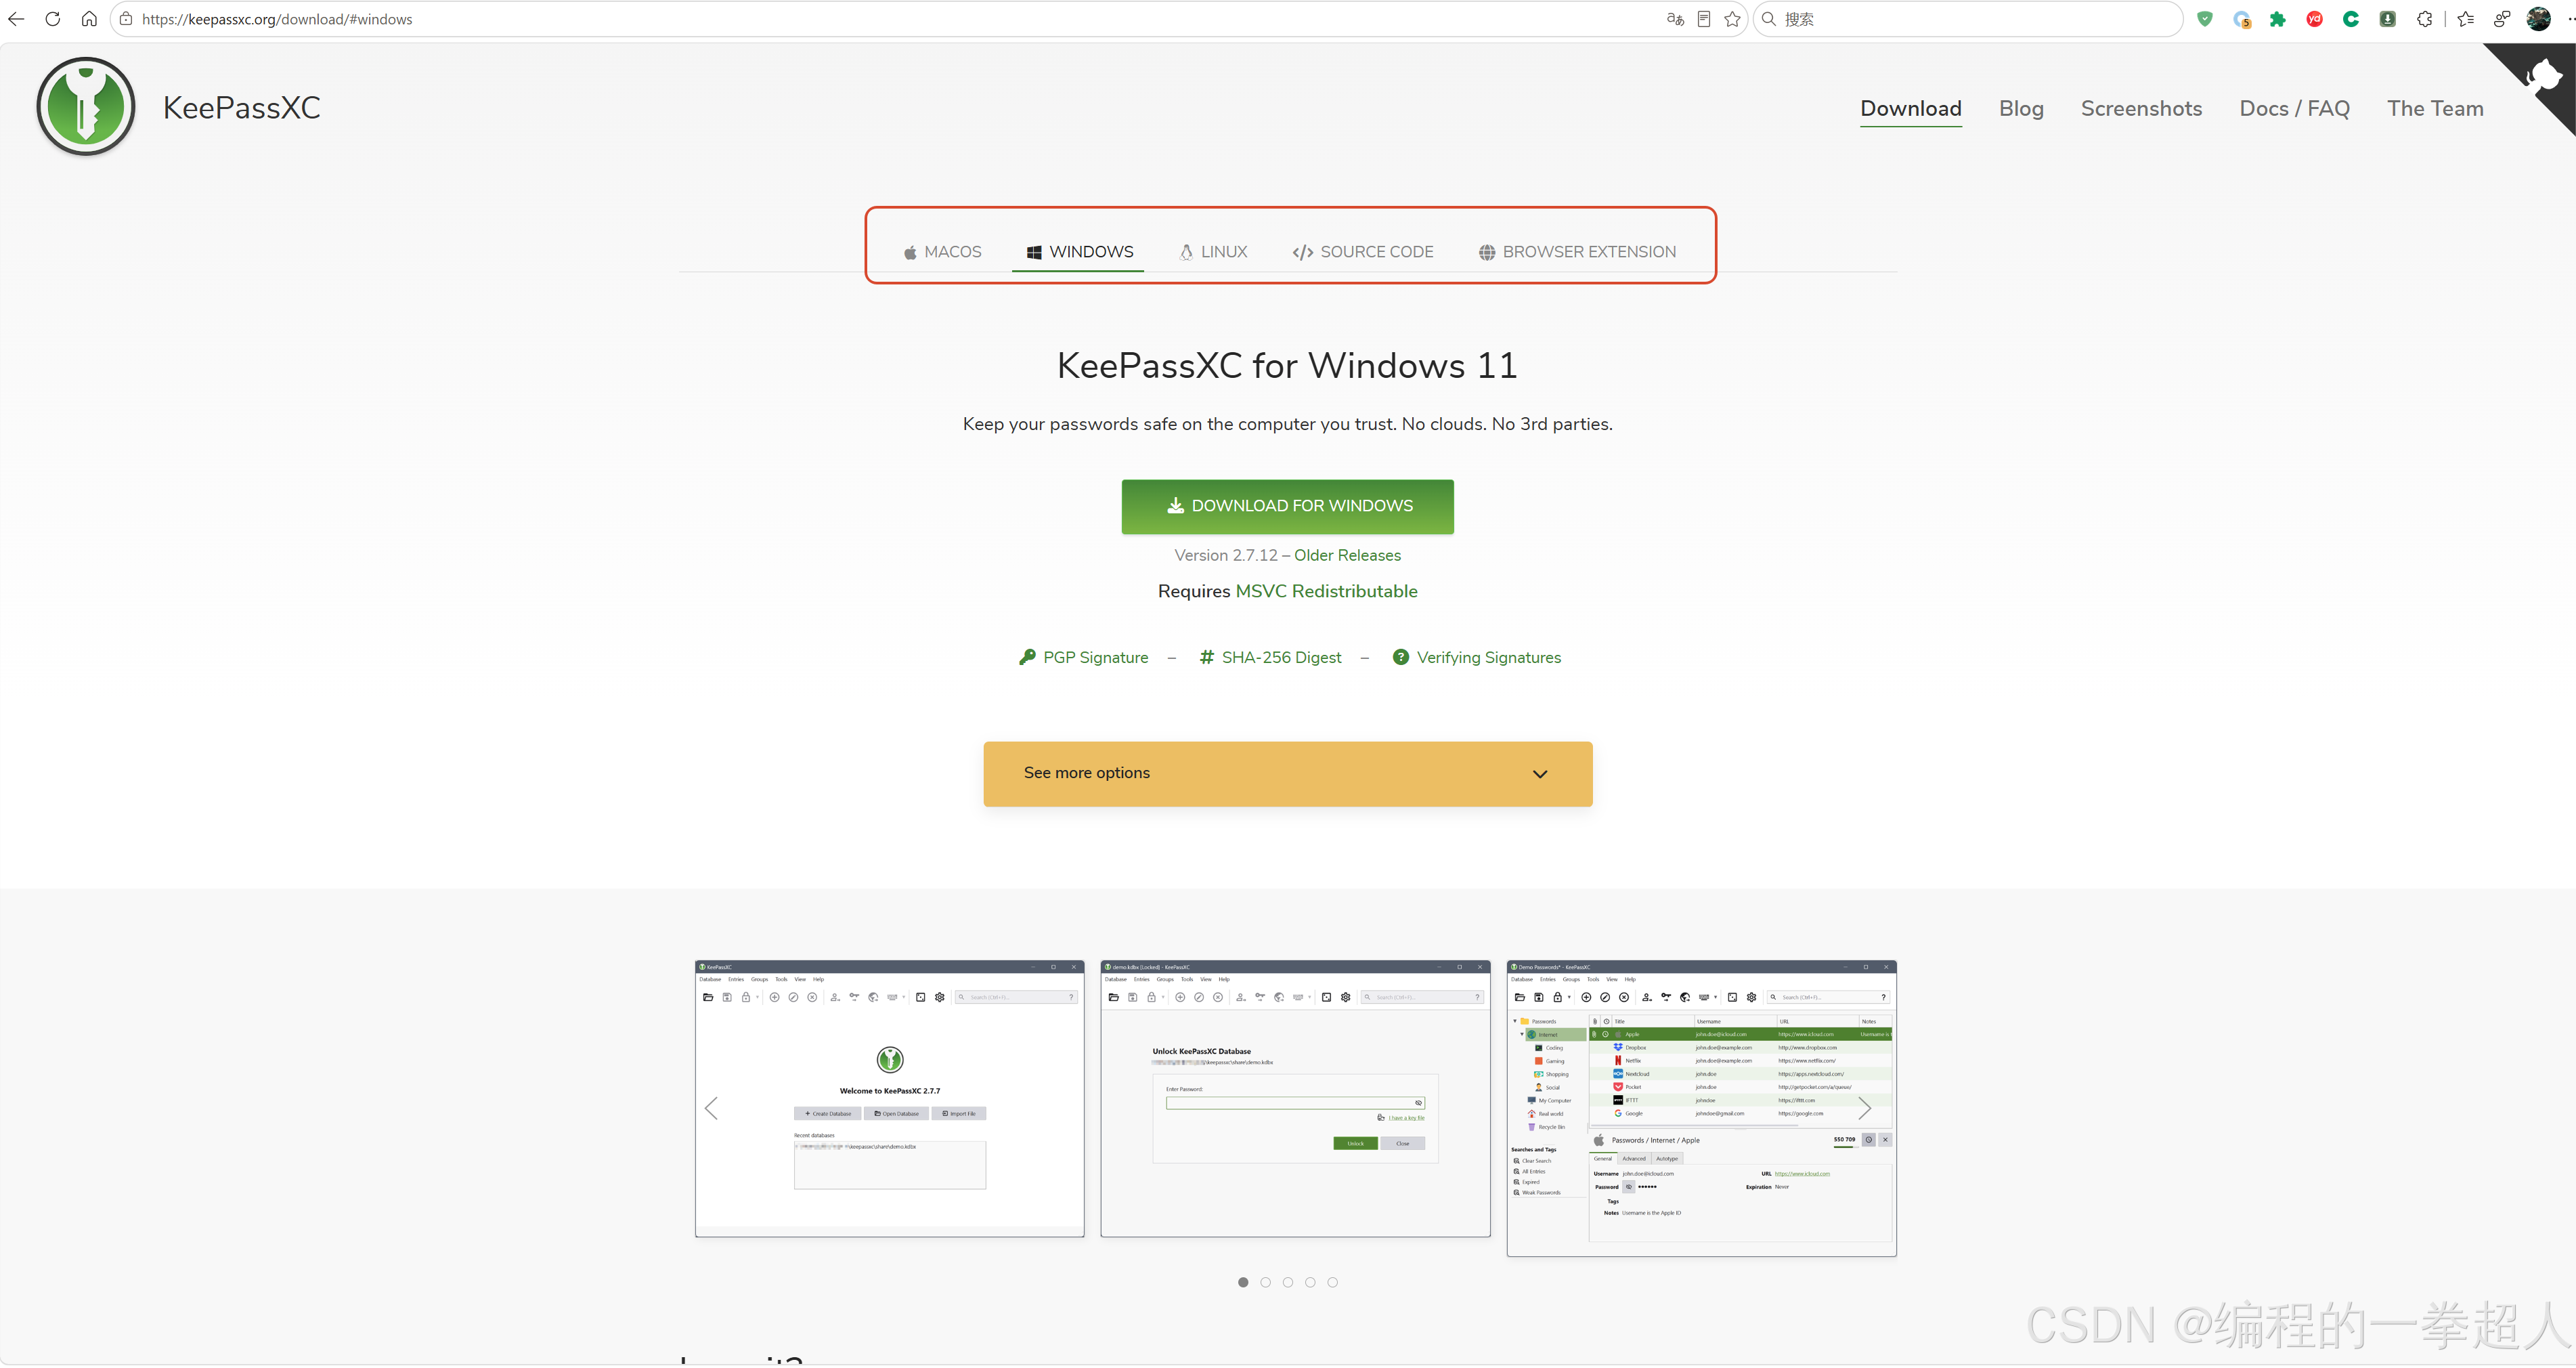Click the KeePassXC site title
The width and height of the screenshot is (2576, 1368).
(x=242, y=107)
